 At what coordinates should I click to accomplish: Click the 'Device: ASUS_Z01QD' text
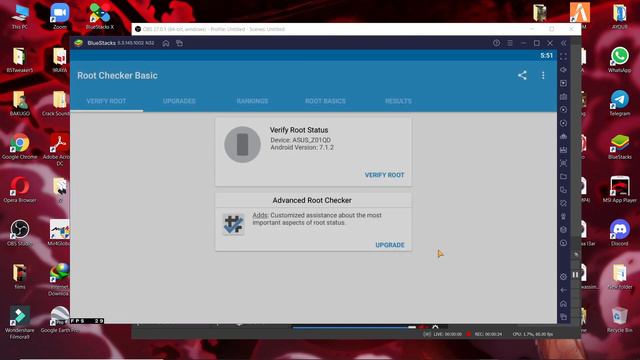(300, 140)
